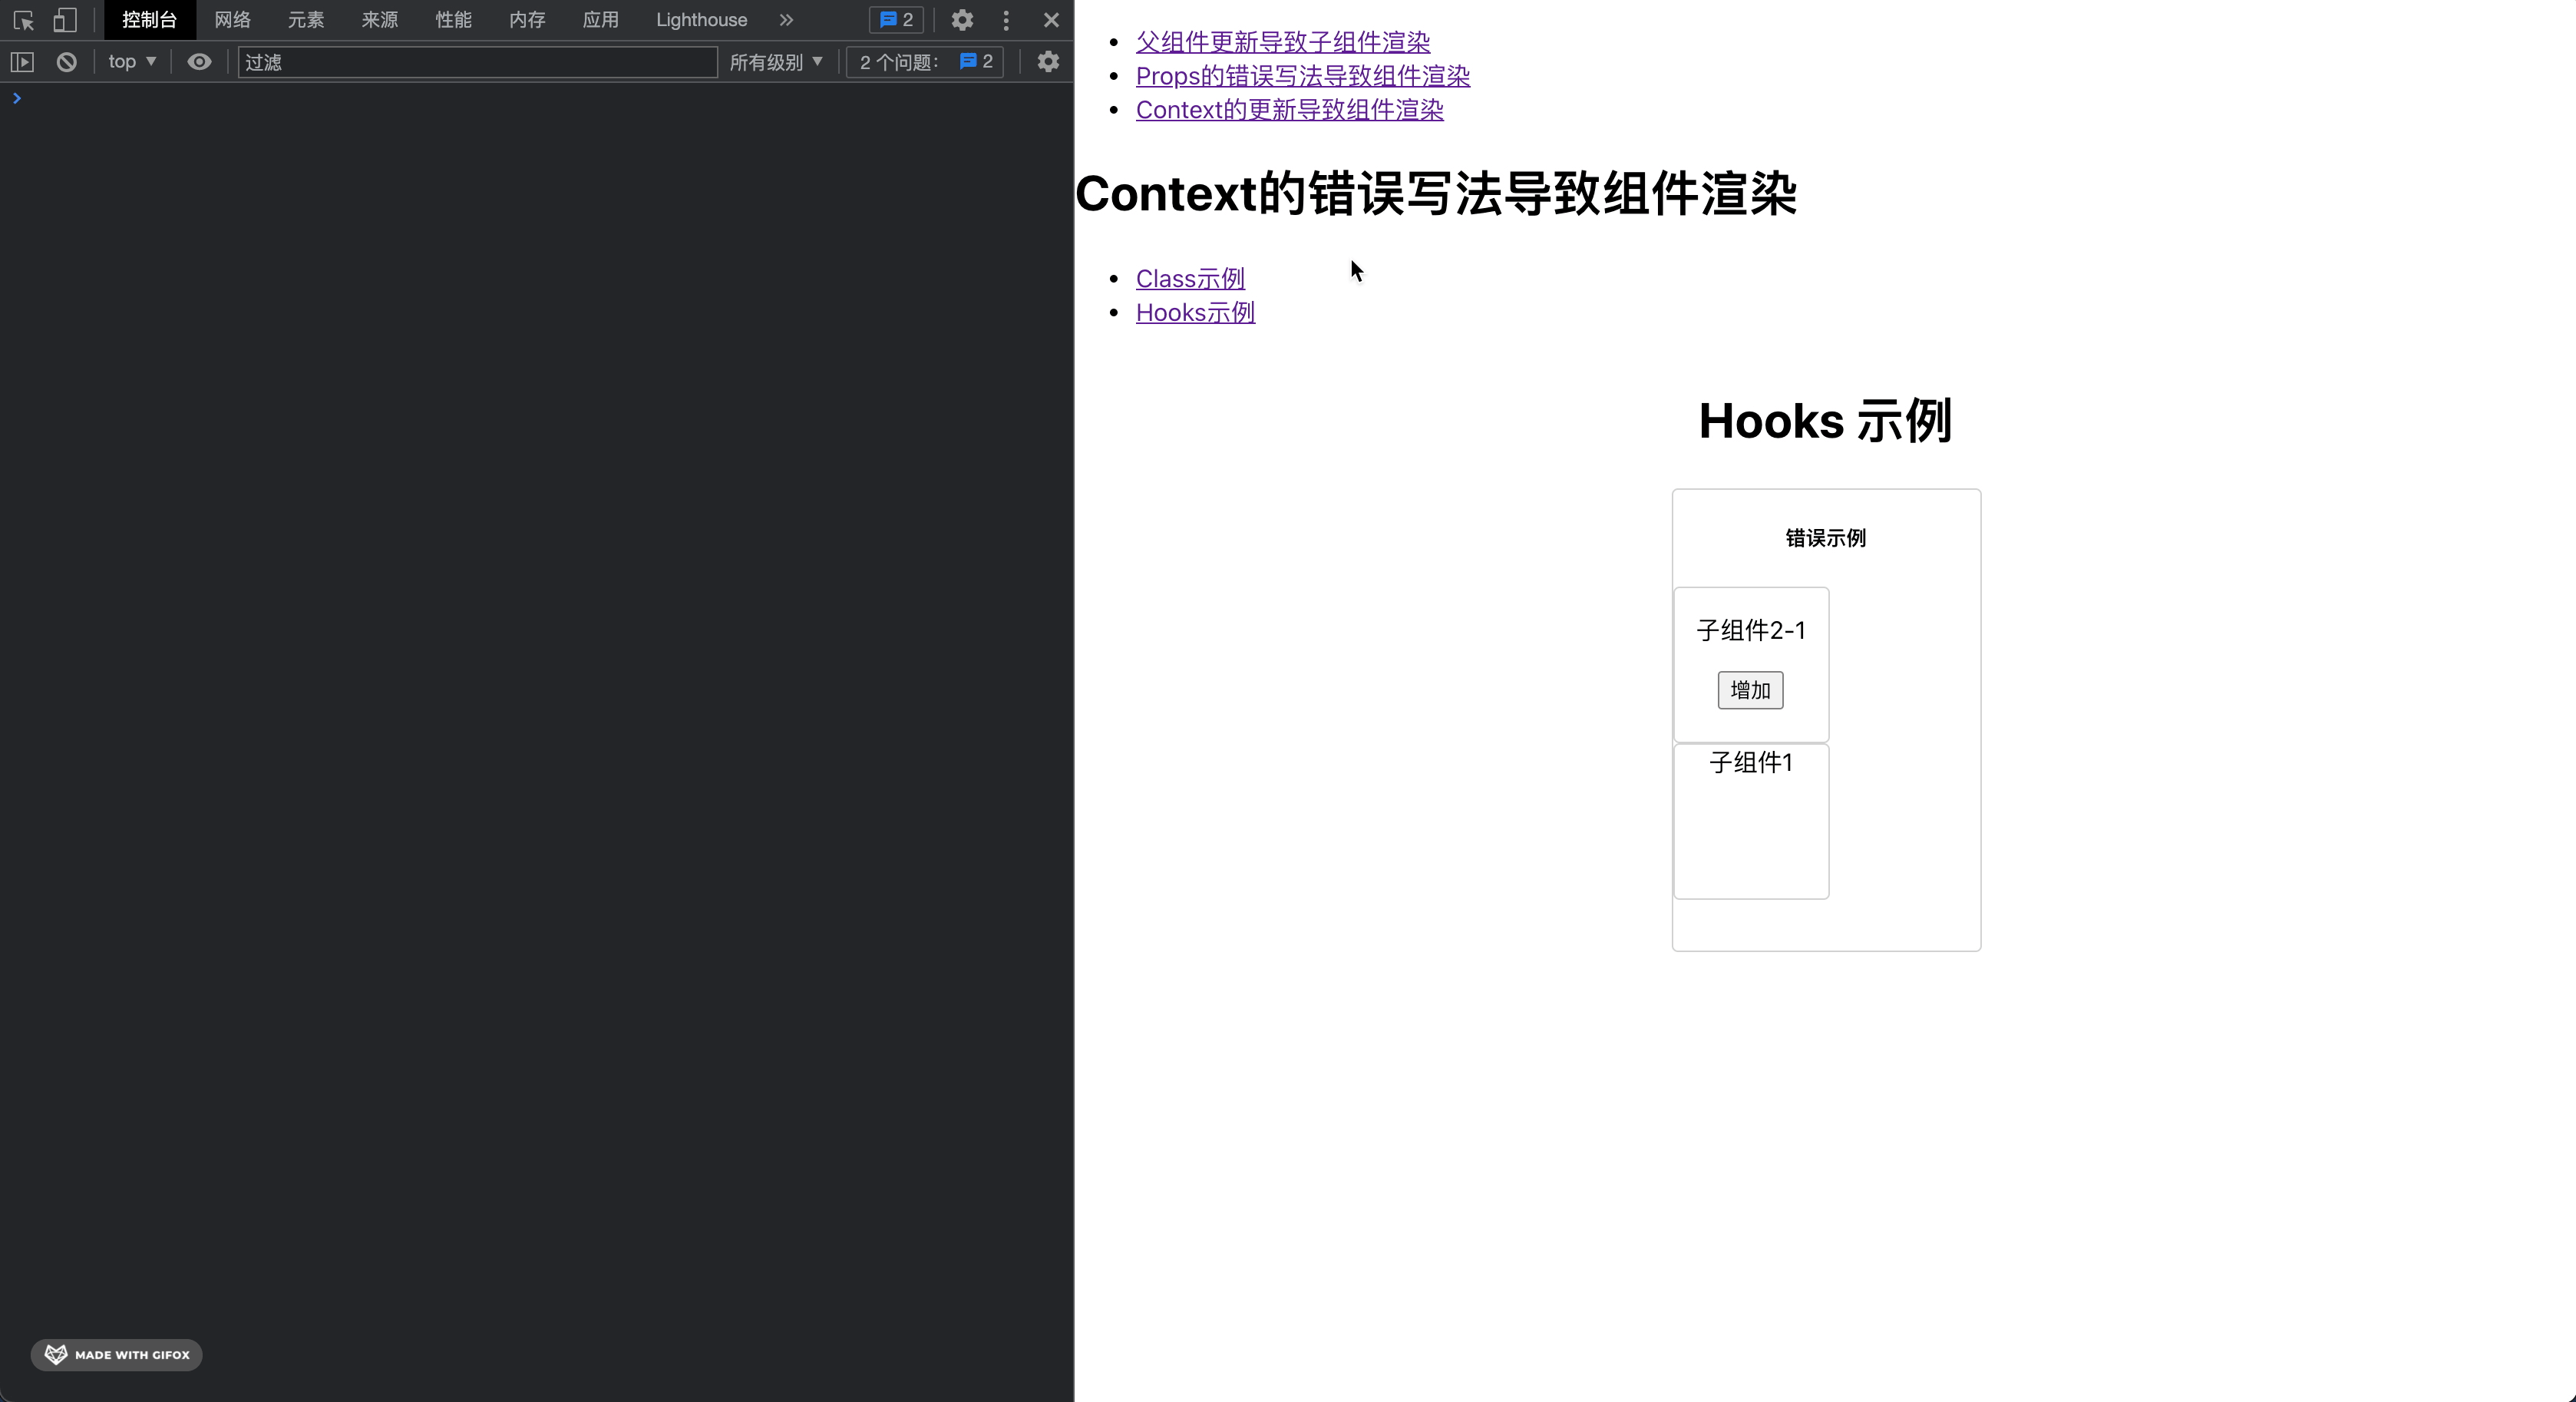Click the eye live expression icon

(199, 62)
